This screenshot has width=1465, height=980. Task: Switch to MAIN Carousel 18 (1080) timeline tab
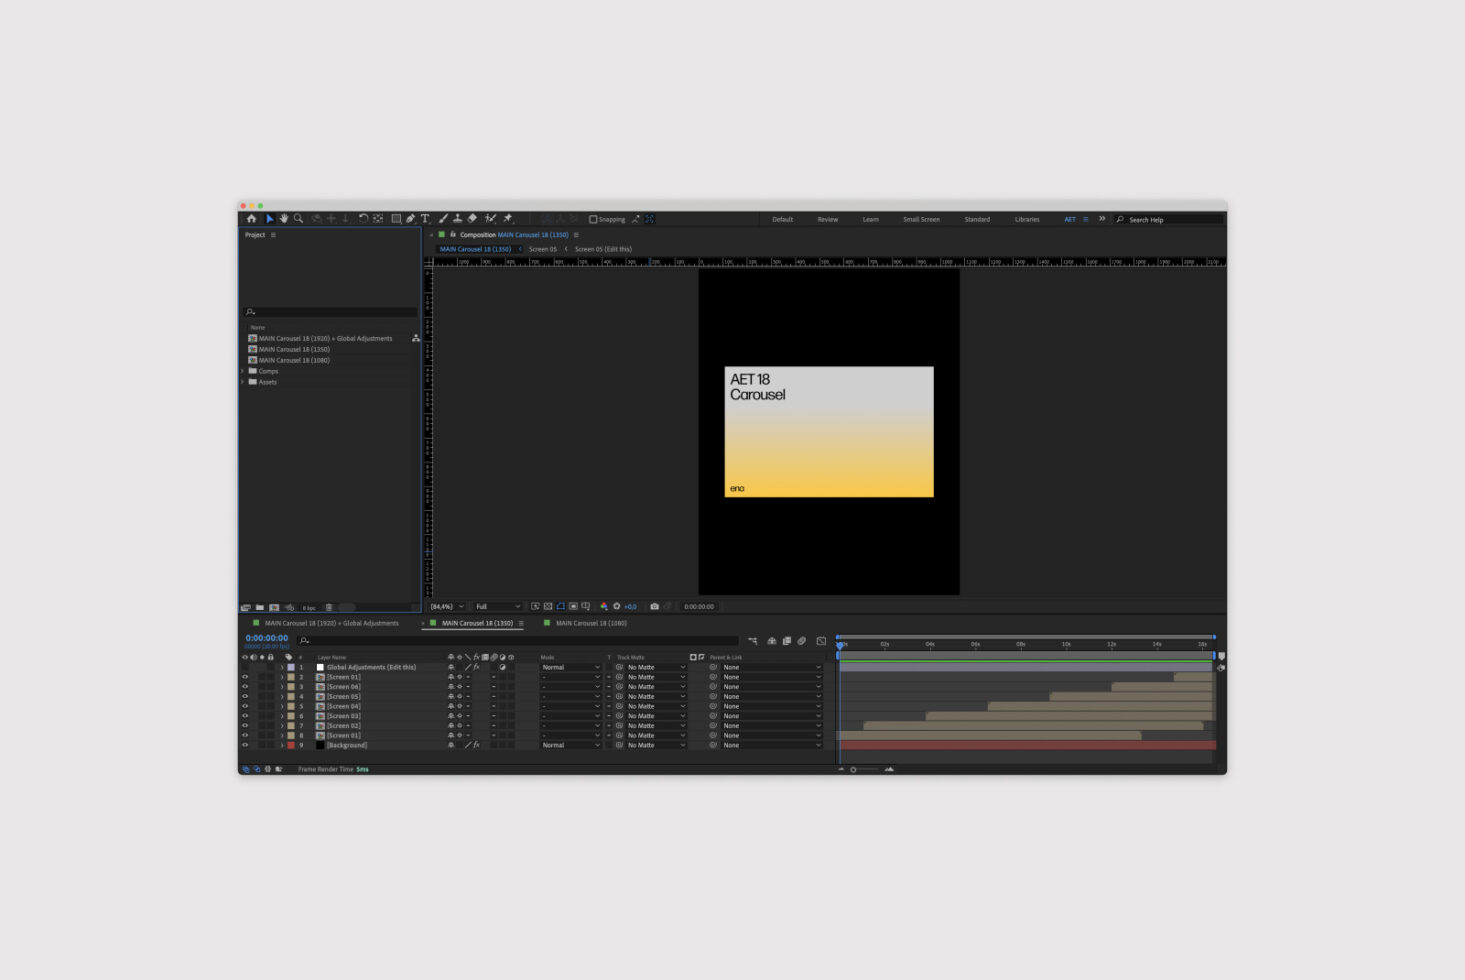click(591, 623)
